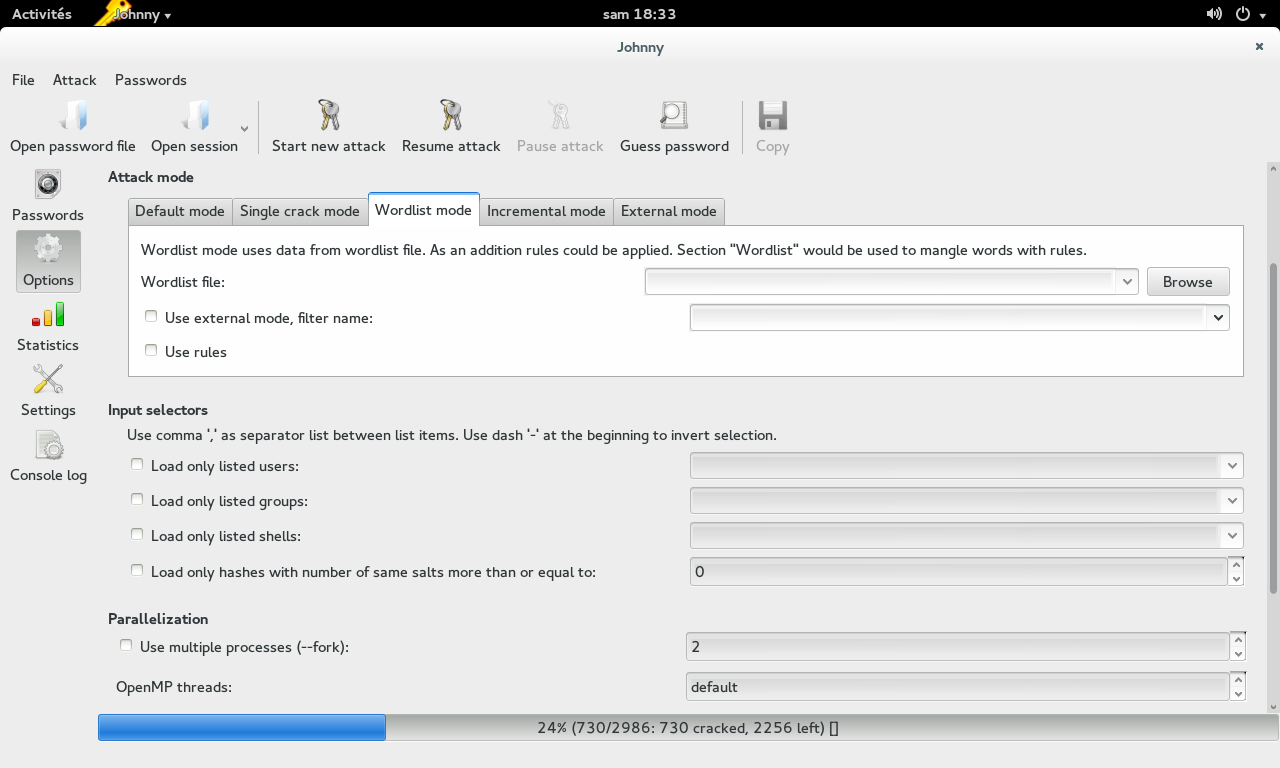Enable Use multiple processes (--fork)

point(126,645)
